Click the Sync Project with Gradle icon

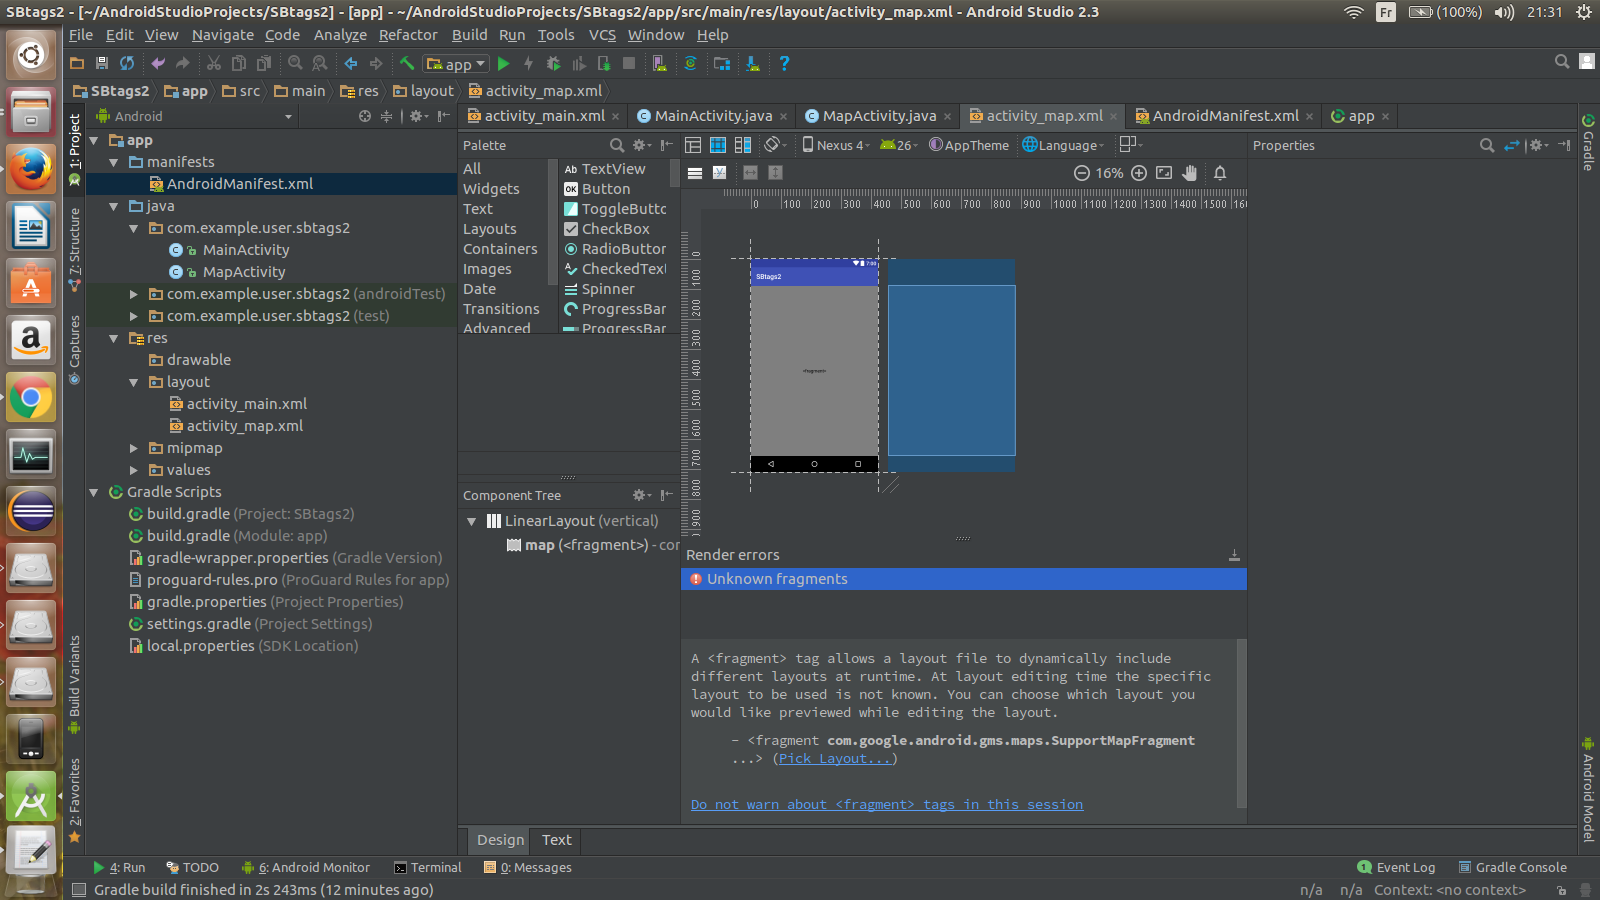point(690,63)
